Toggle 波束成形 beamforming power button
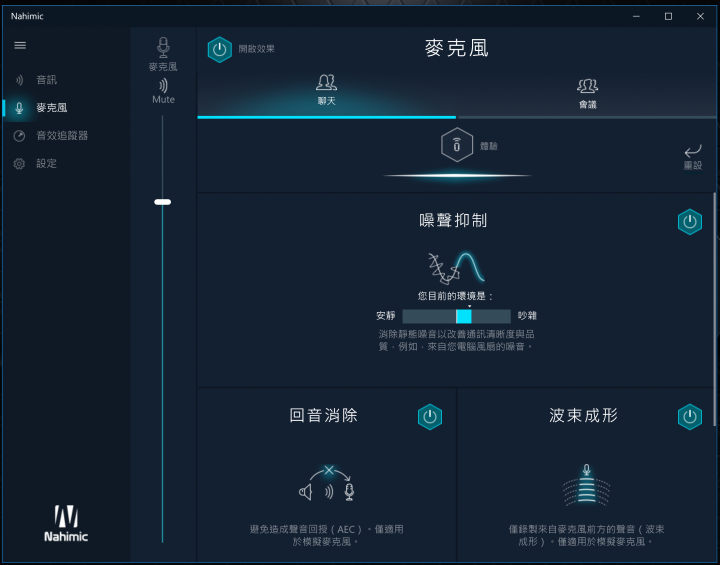Image resolution: width=720 pixels, height=565 pixels. click(x=690, y=417)
